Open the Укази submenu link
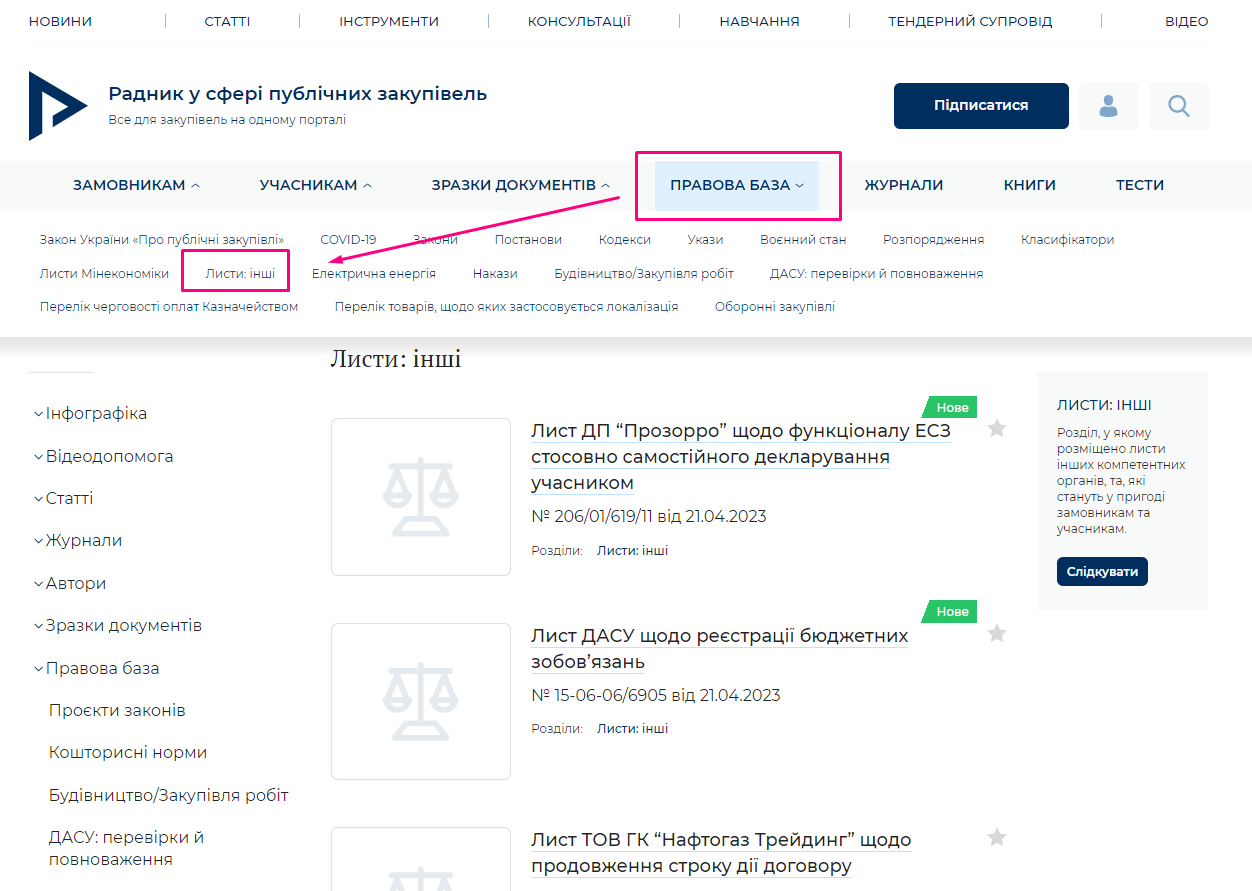The width and height of the screenshot is (1252, 891). [705, 240]
